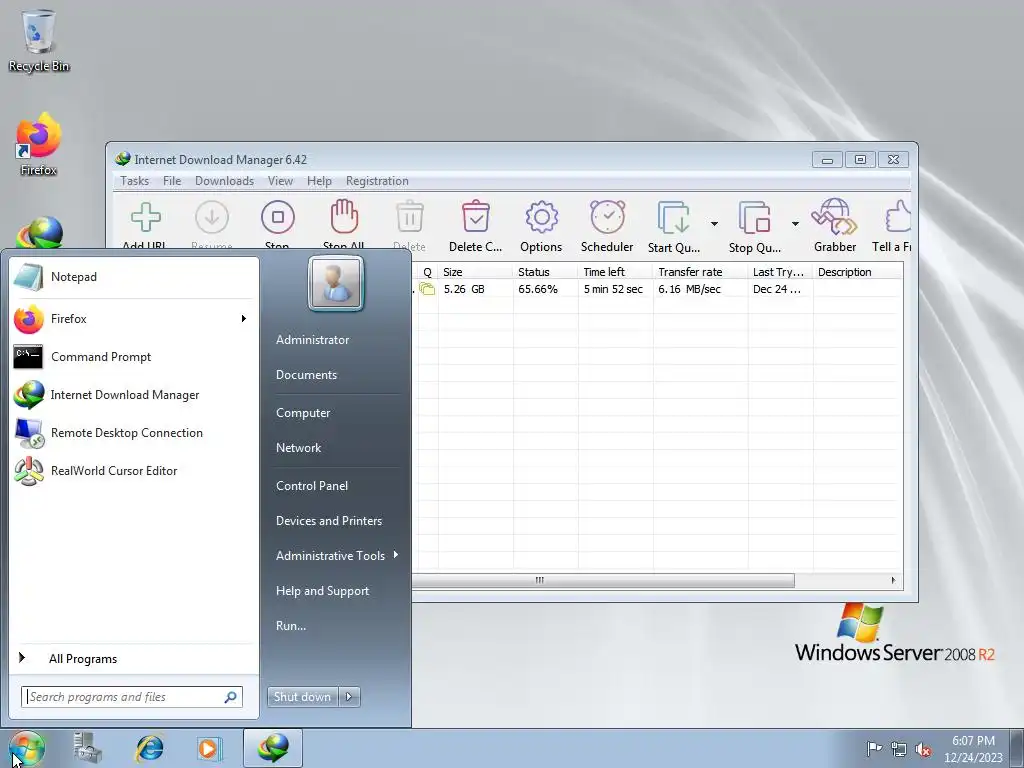Click the Administrator name link
1024x768 pixels.
click(x=312, y=340)
